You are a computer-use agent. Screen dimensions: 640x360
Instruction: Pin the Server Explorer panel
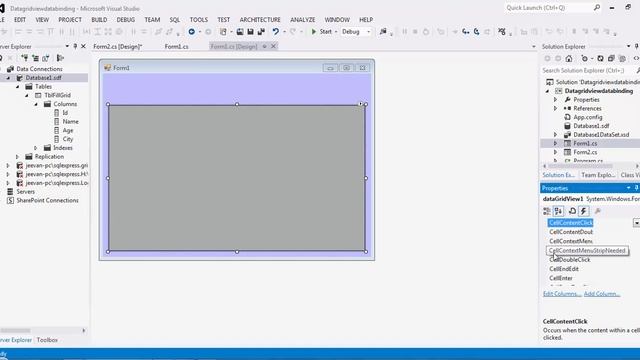pyautogui.click(x=75, y=47)
